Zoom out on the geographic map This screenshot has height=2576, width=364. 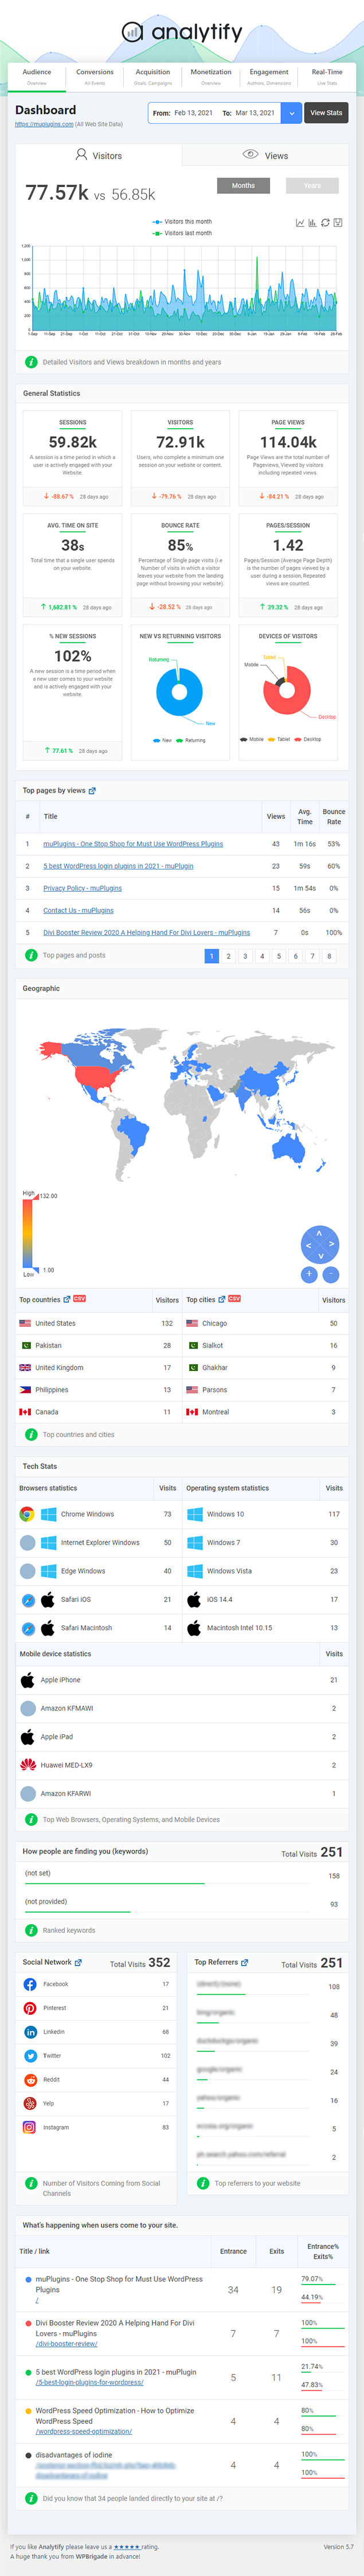point(331,1274)
